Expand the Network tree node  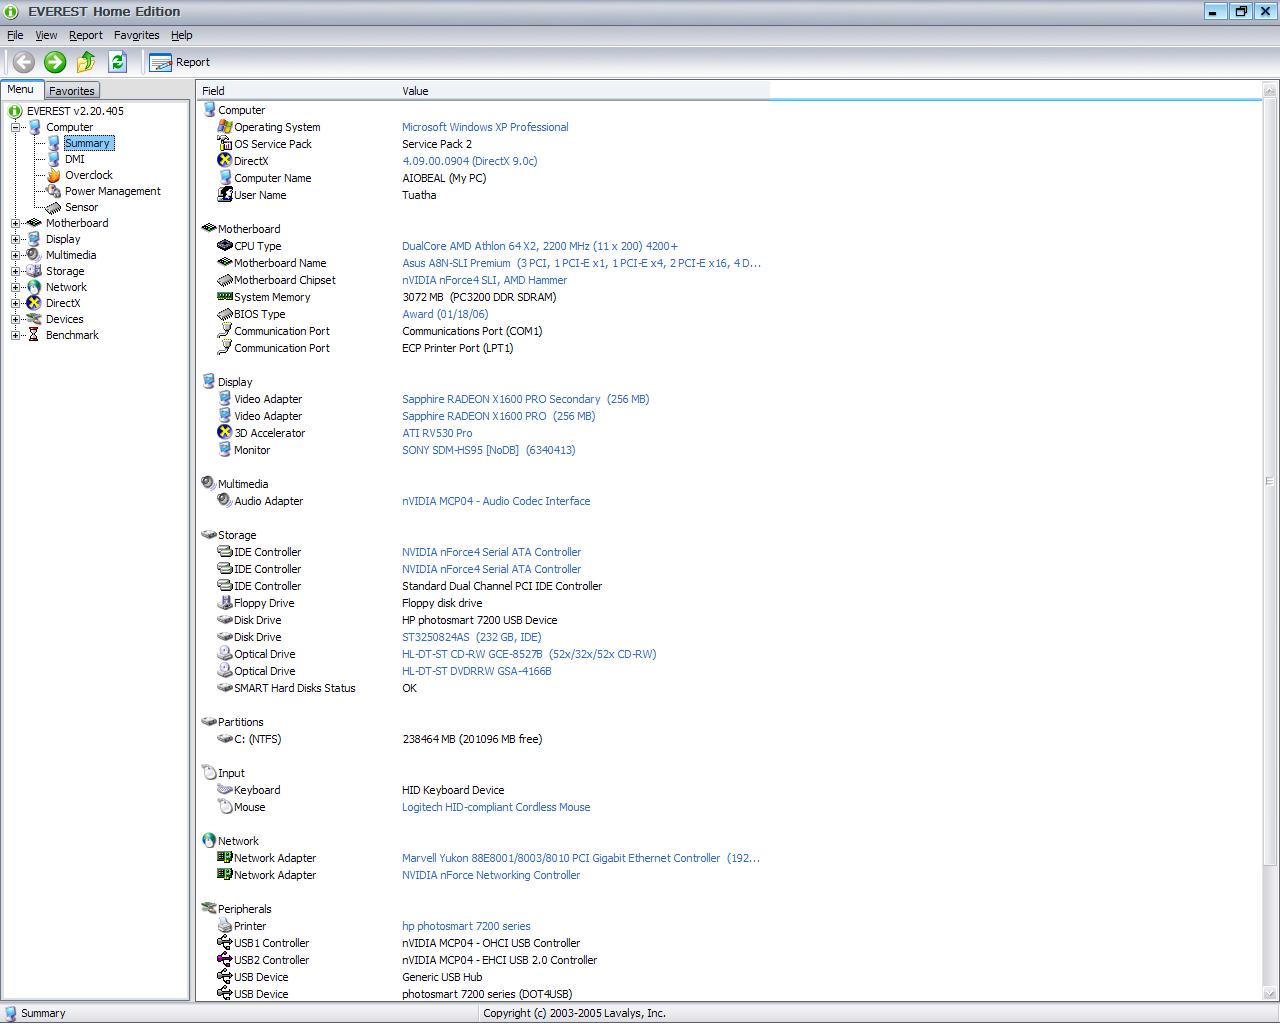point(16,287)
